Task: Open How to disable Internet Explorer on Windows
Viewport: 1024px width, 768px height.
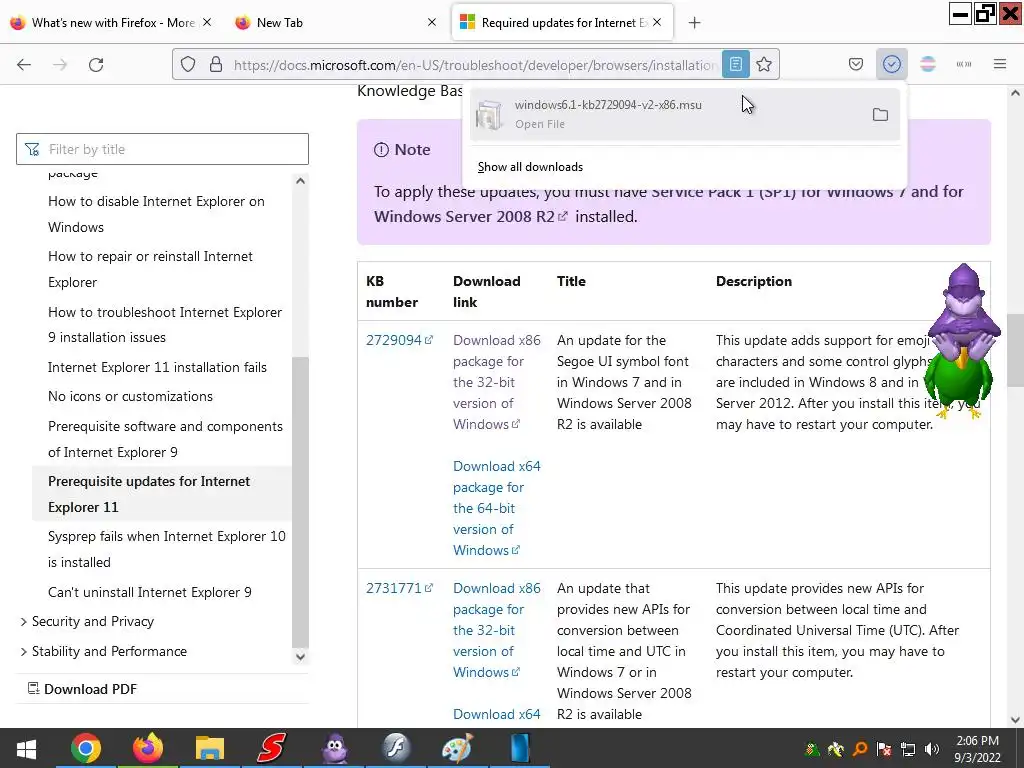Action: pos(156,214)
